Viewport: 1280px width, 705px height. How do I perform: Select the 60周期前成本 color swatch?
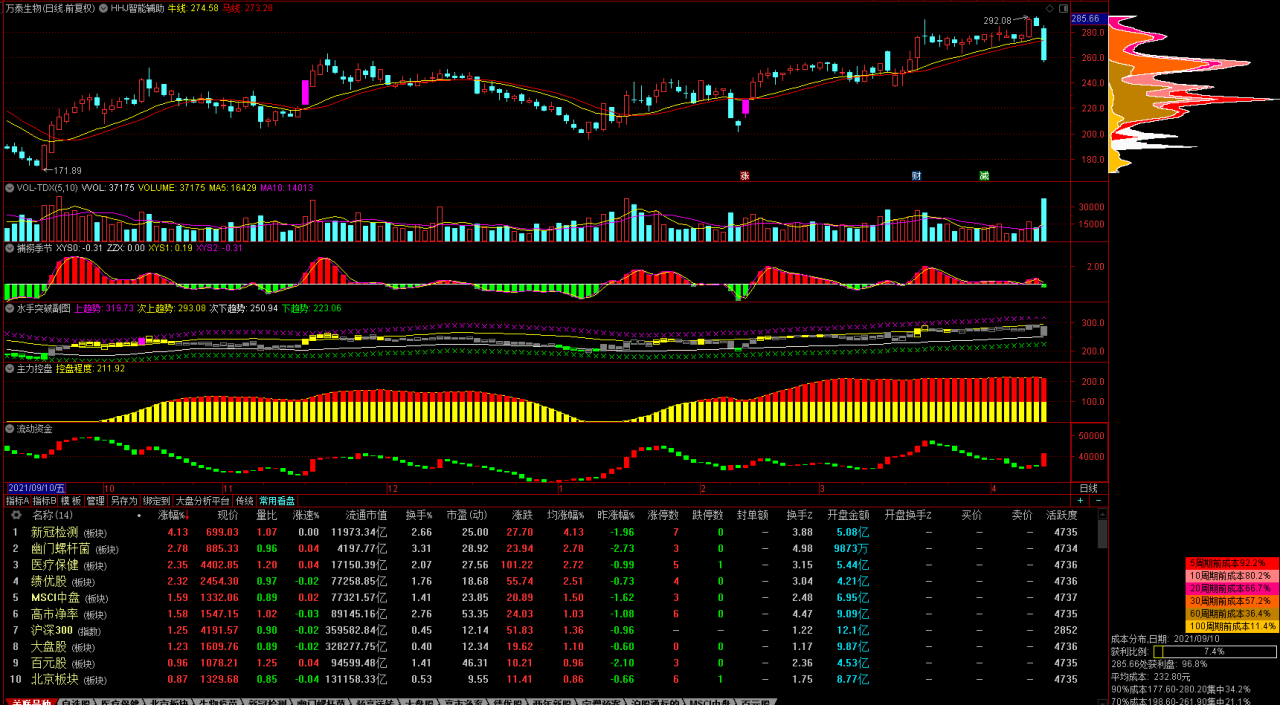coord(1231,614)
